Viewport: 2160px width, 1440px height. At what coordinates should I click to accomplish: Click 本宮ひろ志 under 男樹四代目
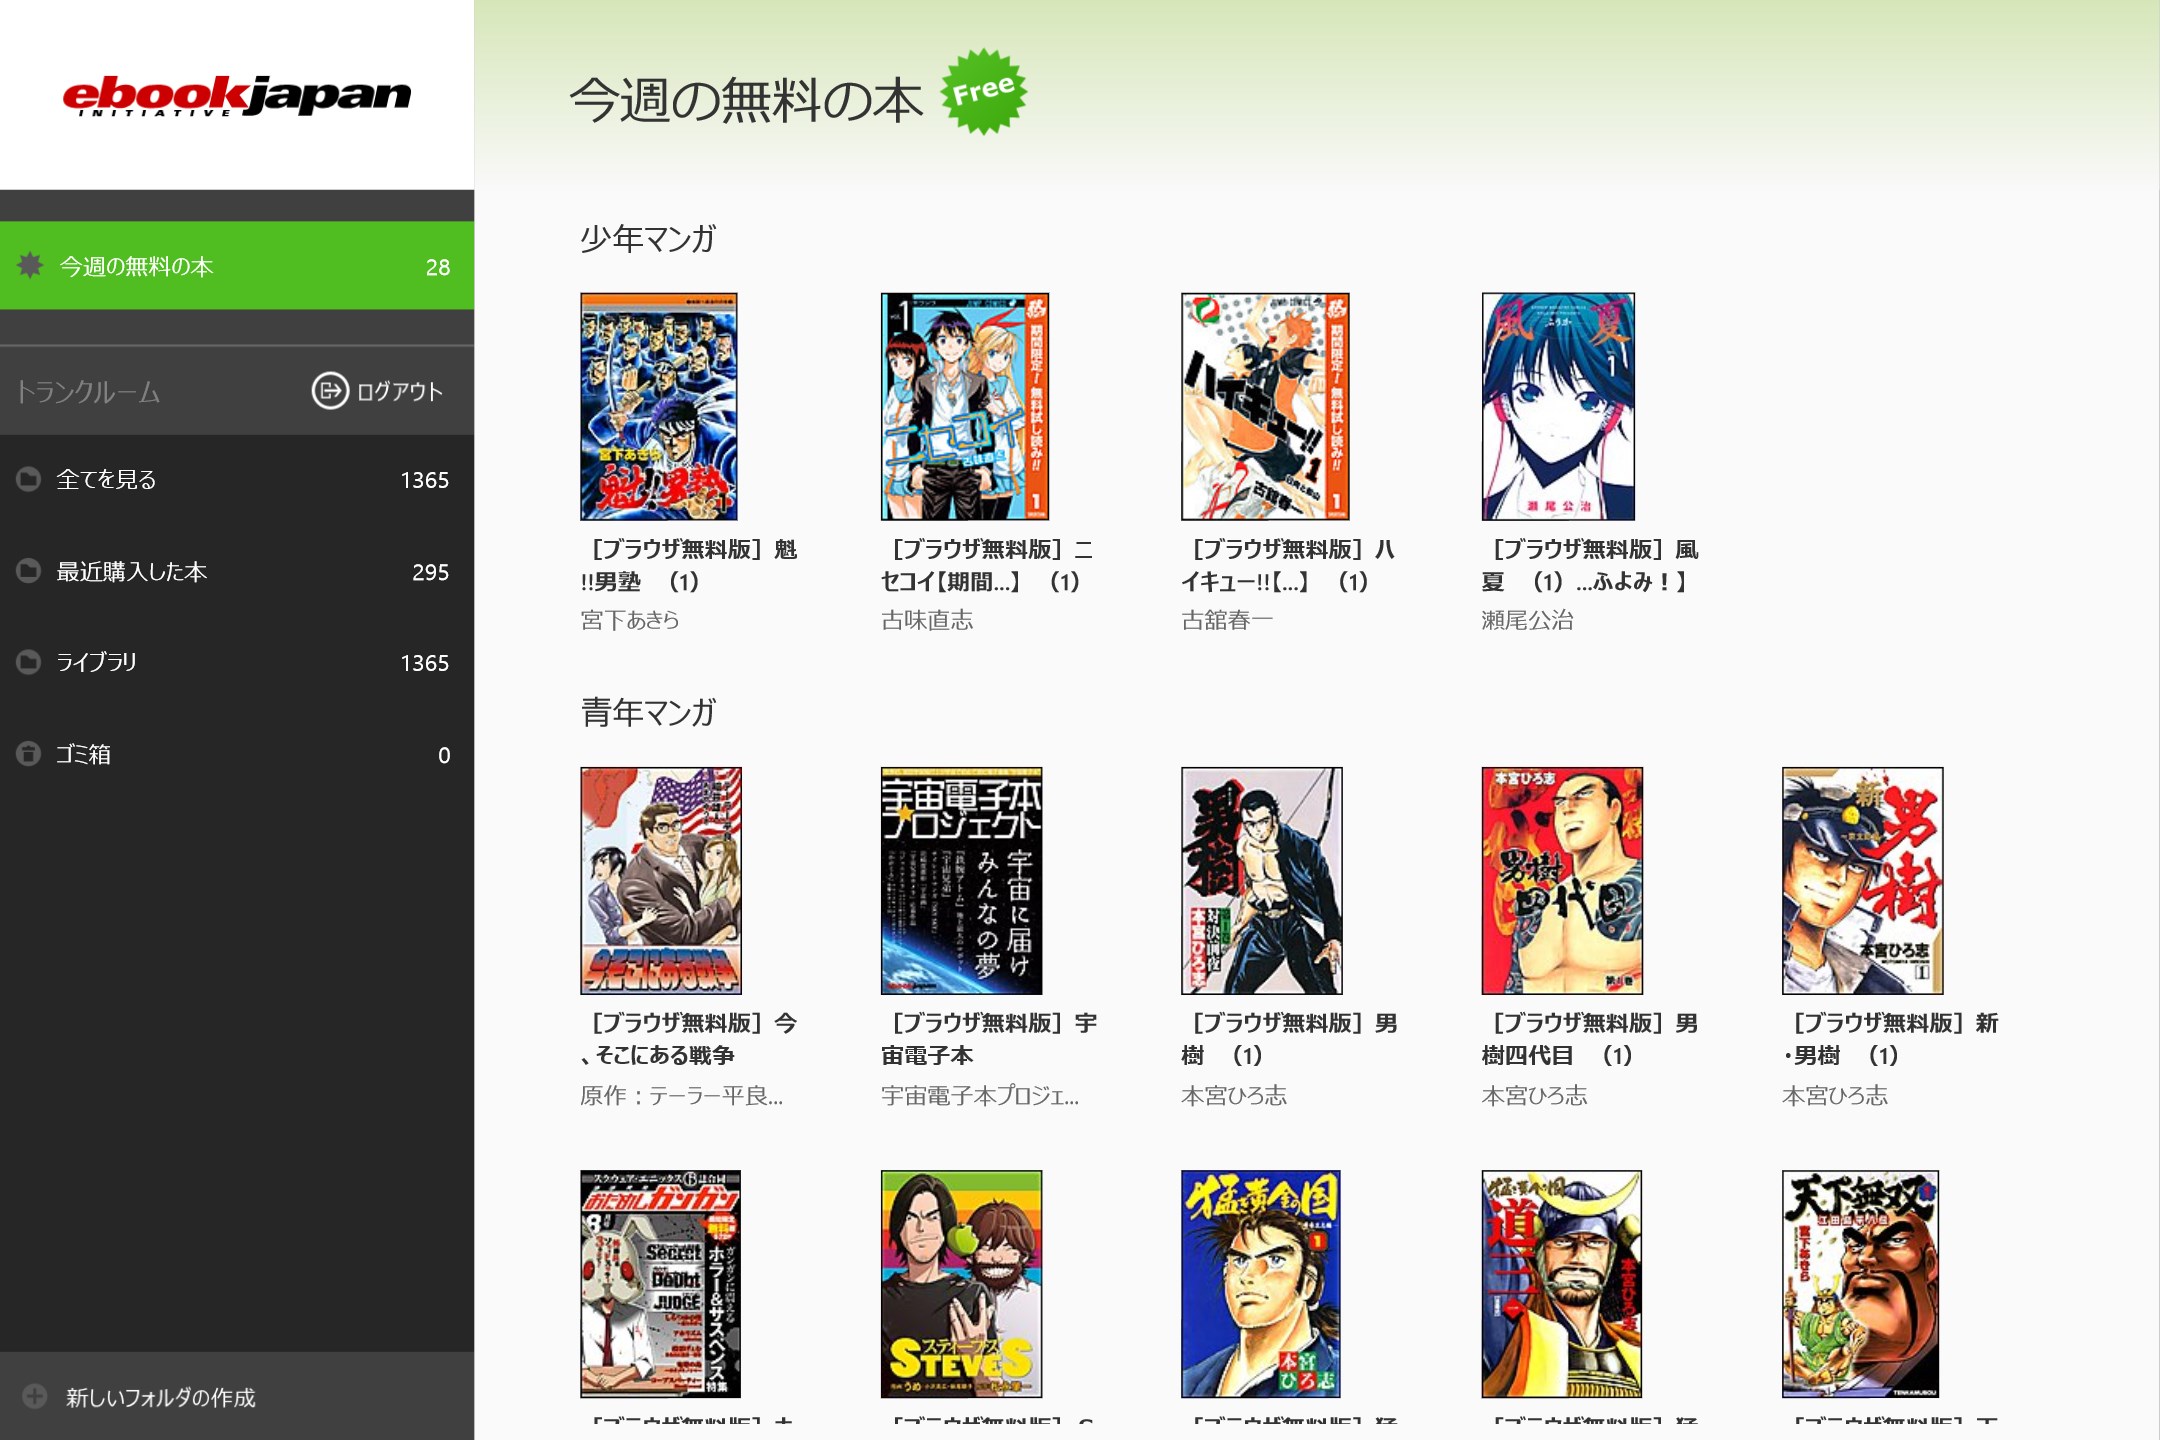tap(1534, 1095)
